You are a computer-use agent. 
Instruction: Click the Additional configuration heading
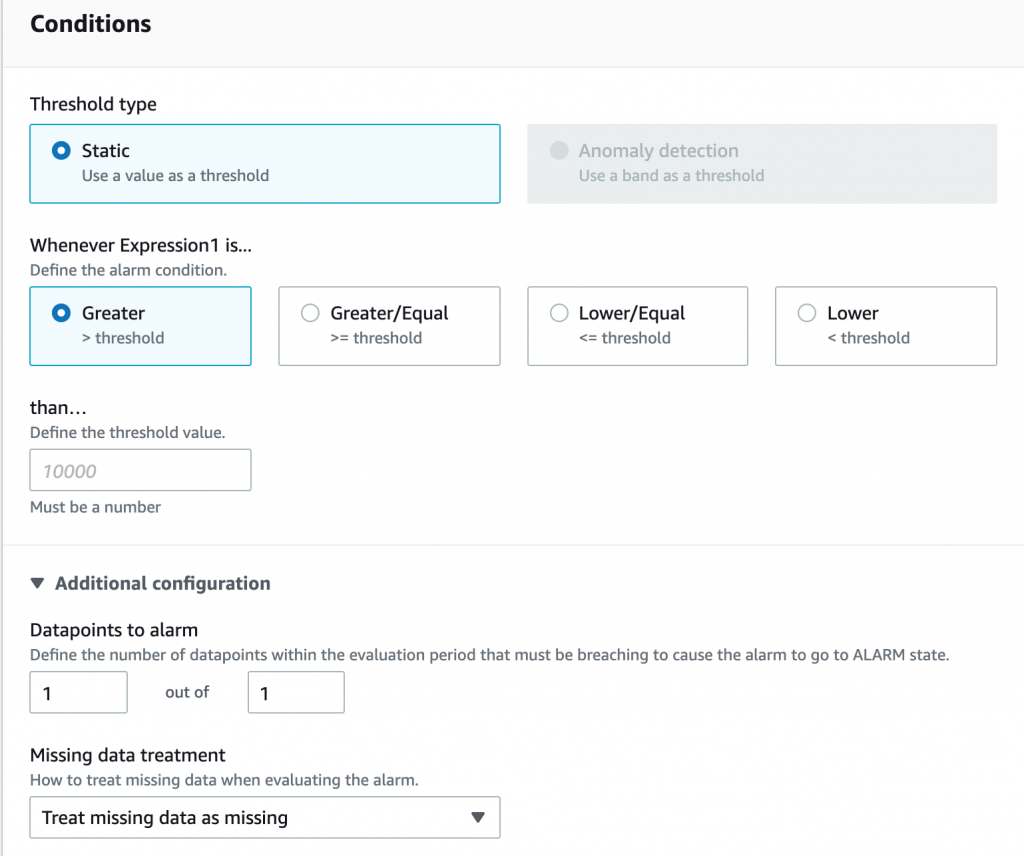click(x=162, y=583)
